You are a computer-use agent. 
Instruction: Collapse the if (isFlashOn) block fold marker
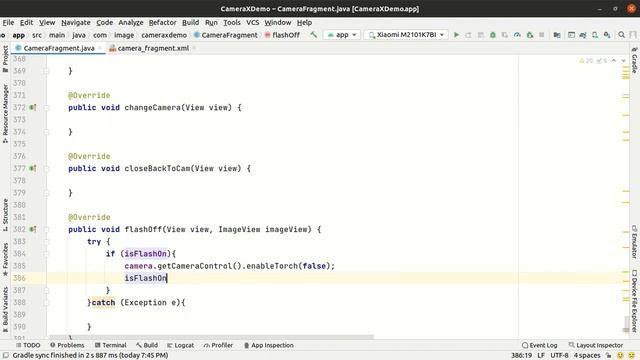[46, 254]
